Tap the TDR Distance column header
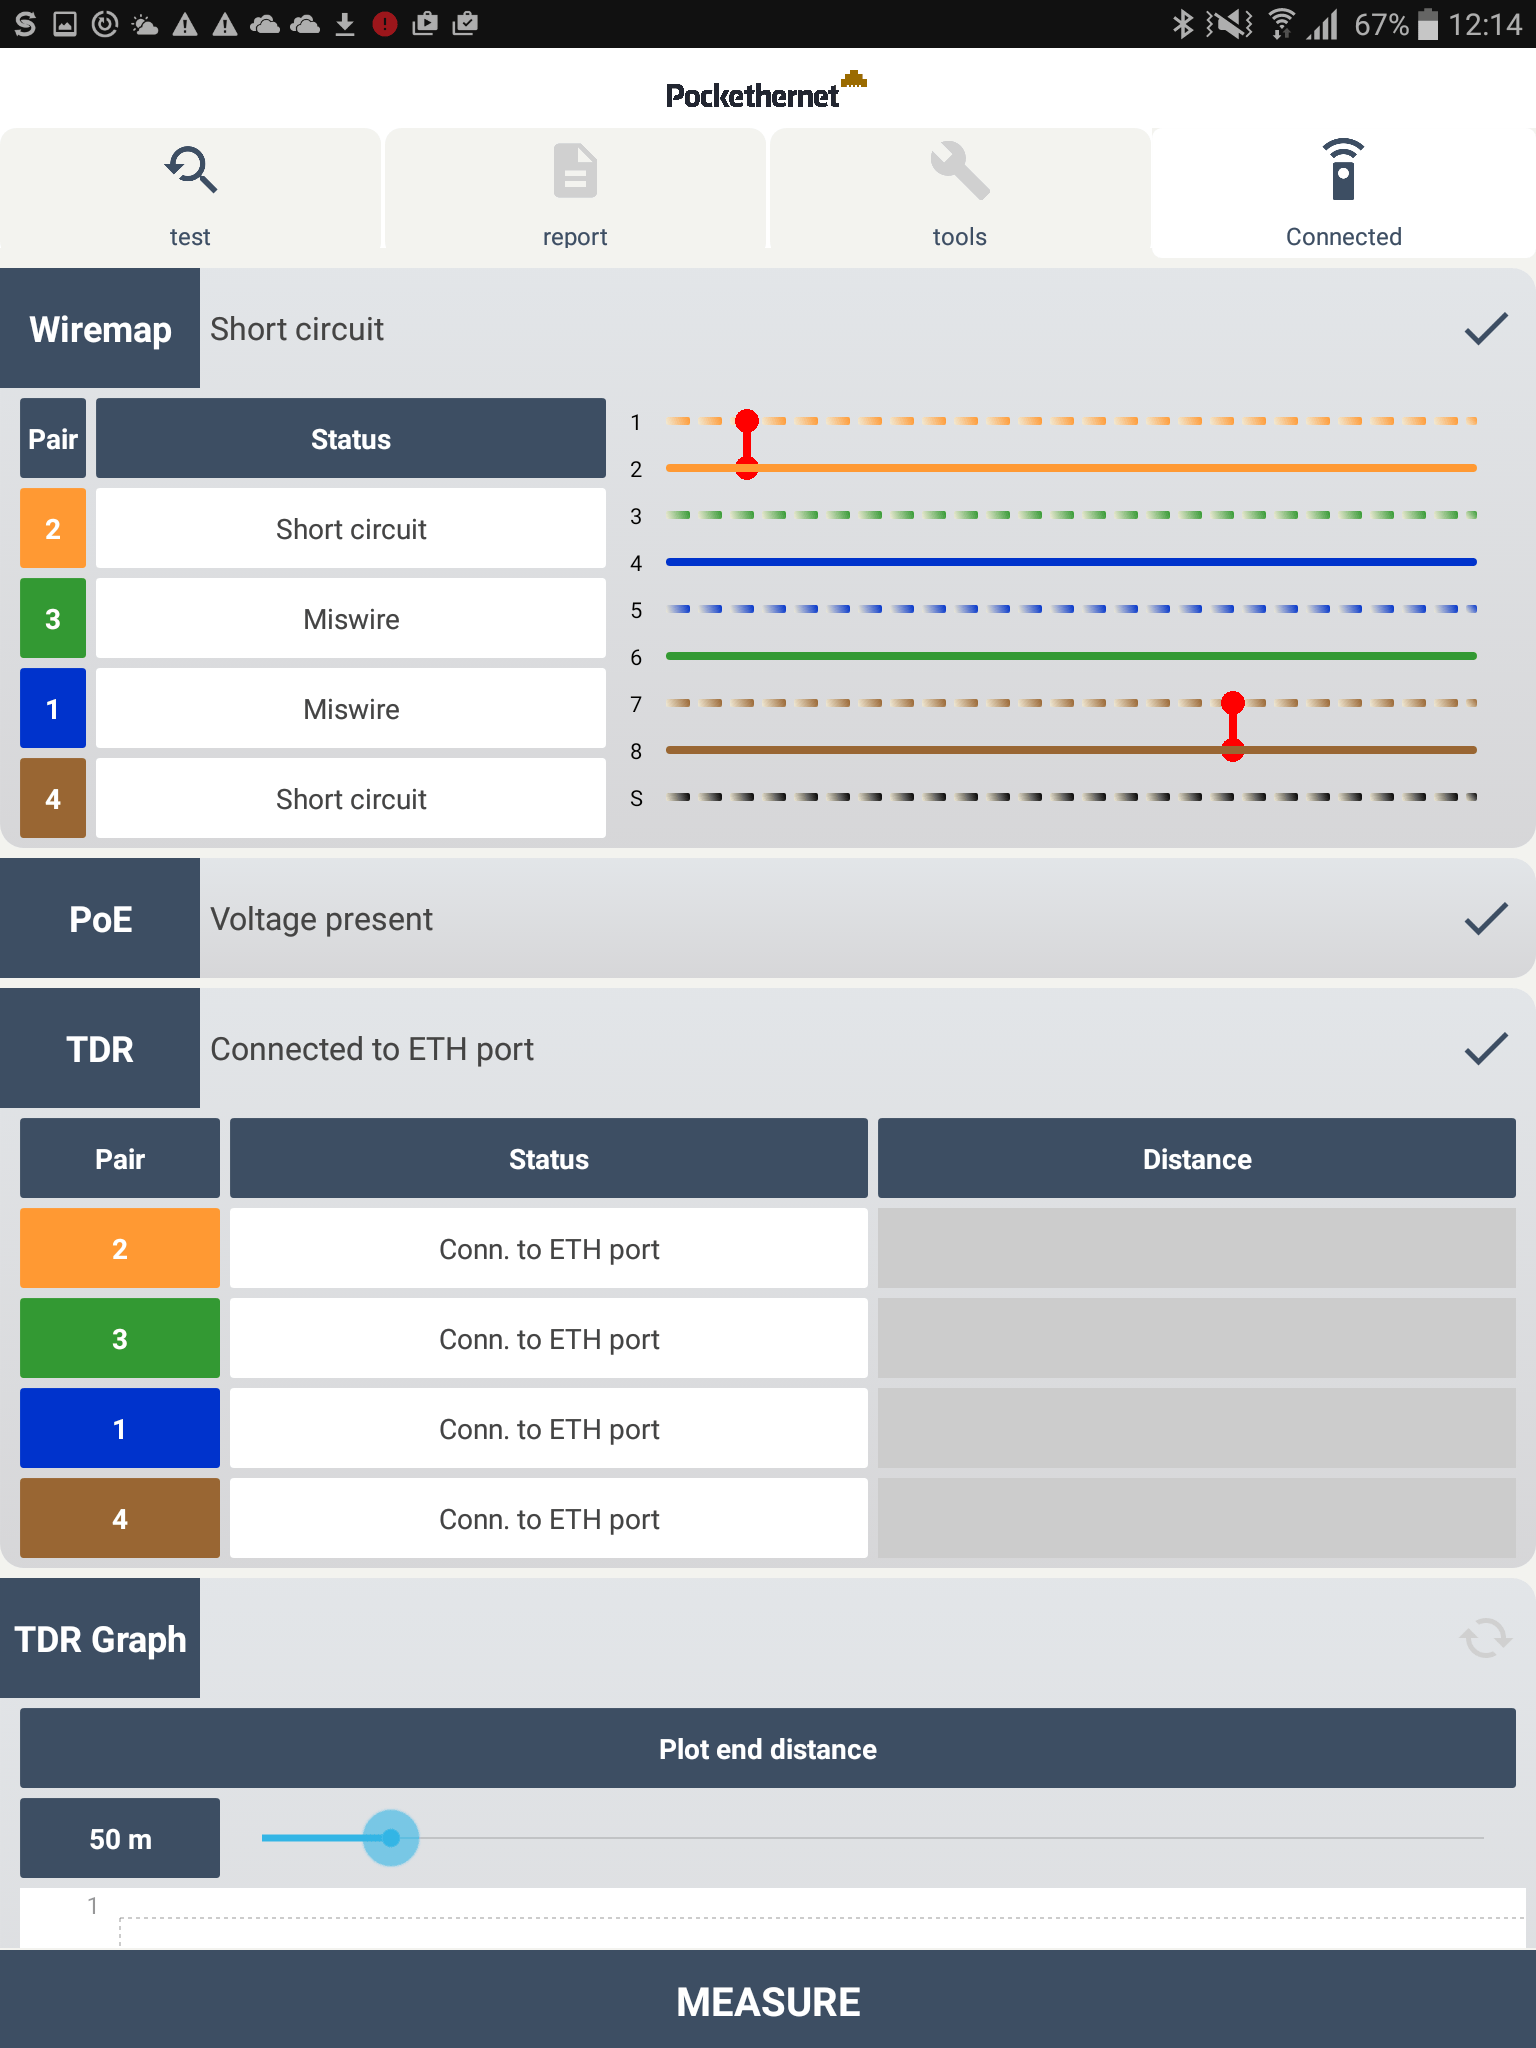This screenshot has width=1536, height=2048. 1197,1158
